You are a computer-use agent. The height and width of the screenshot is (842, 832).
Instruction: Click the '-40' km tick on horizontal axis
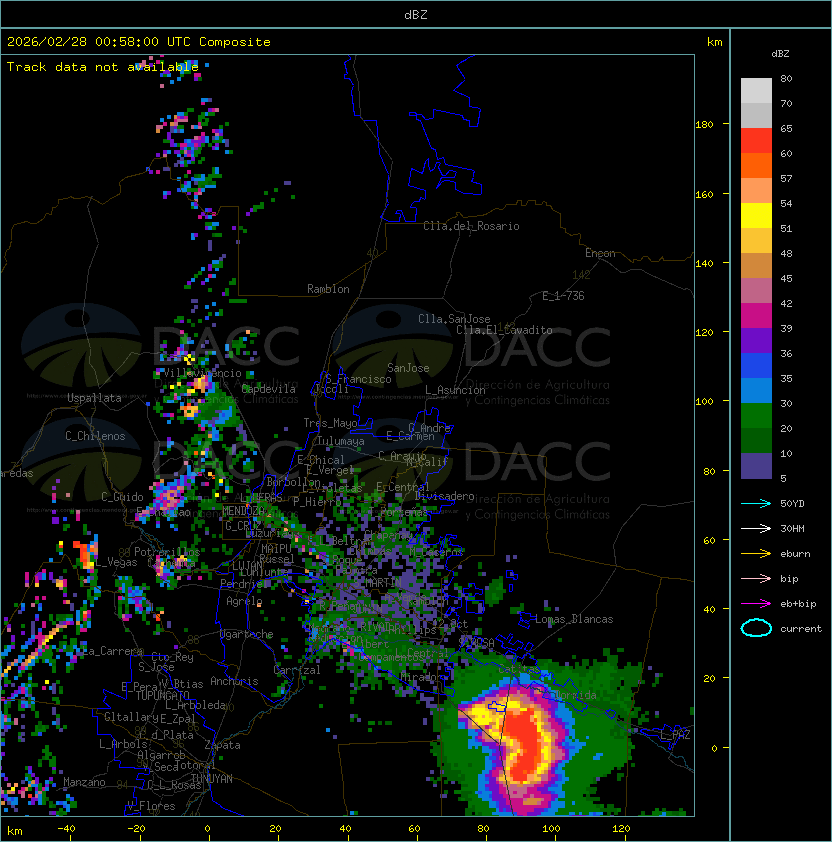[x=67, y=829]
